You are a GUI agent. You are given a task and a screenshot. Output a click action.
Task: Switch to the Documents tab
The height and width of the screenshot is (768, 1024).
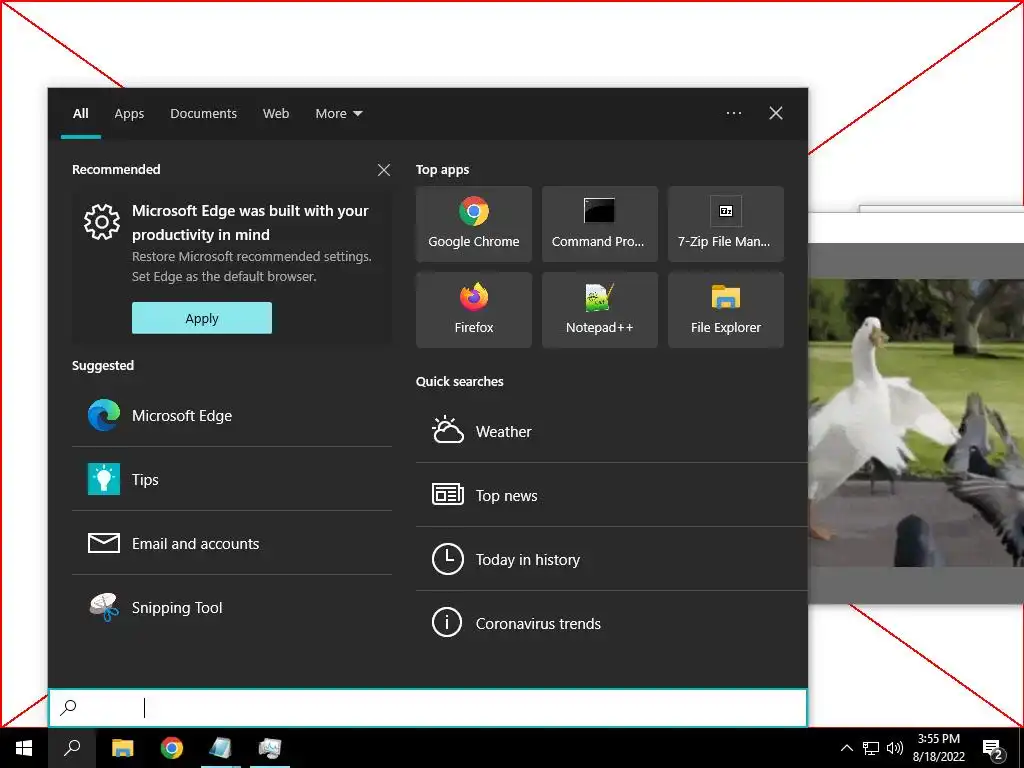tap(204, 114)
